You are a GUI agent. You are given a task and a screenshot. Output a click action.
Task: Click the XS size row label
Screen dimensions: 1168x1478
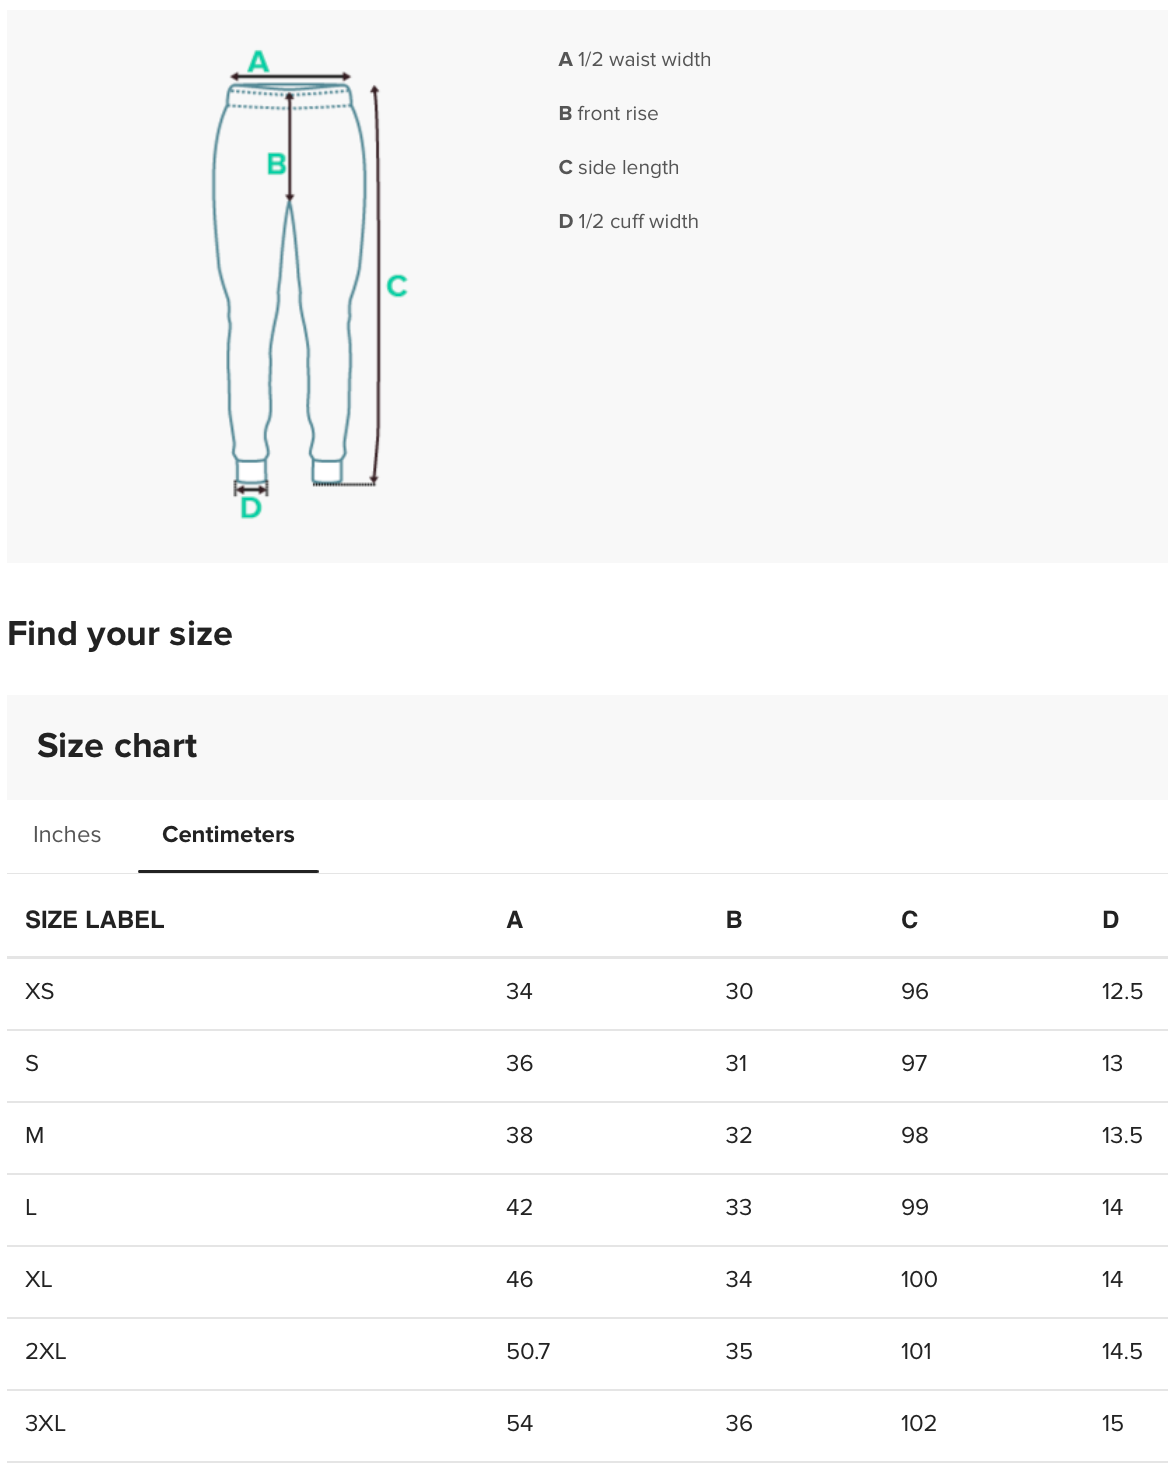coord(40,992)
